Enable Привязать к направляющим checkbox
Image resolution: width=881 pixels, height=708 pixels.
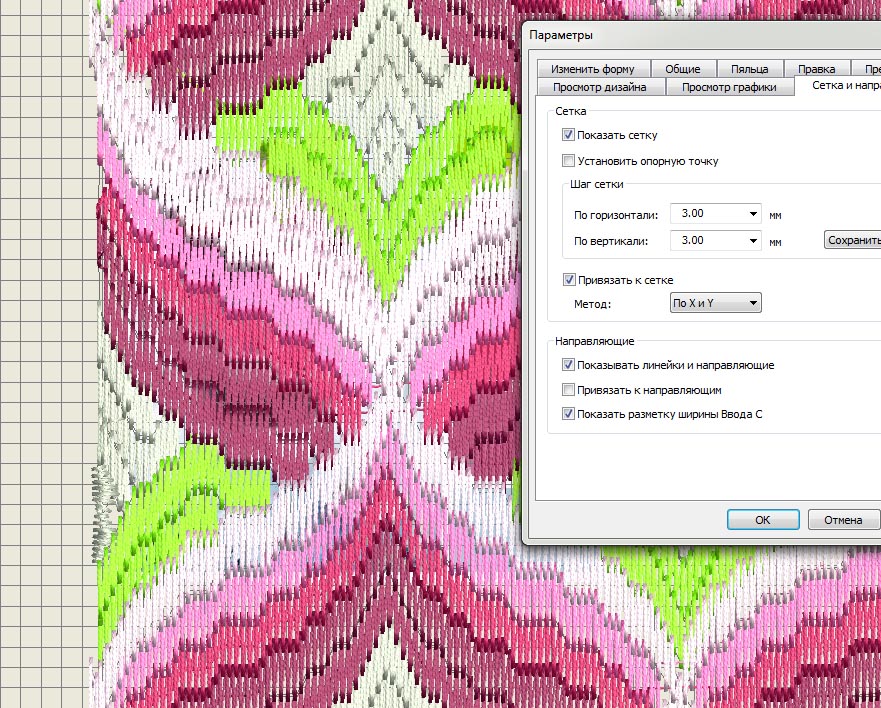(x=568, y=390)
